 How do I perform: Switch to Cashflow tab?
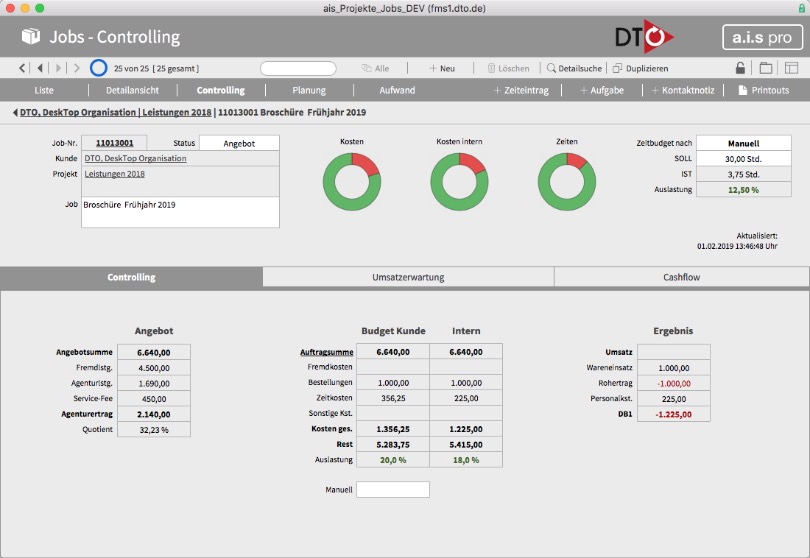(681, 277)
